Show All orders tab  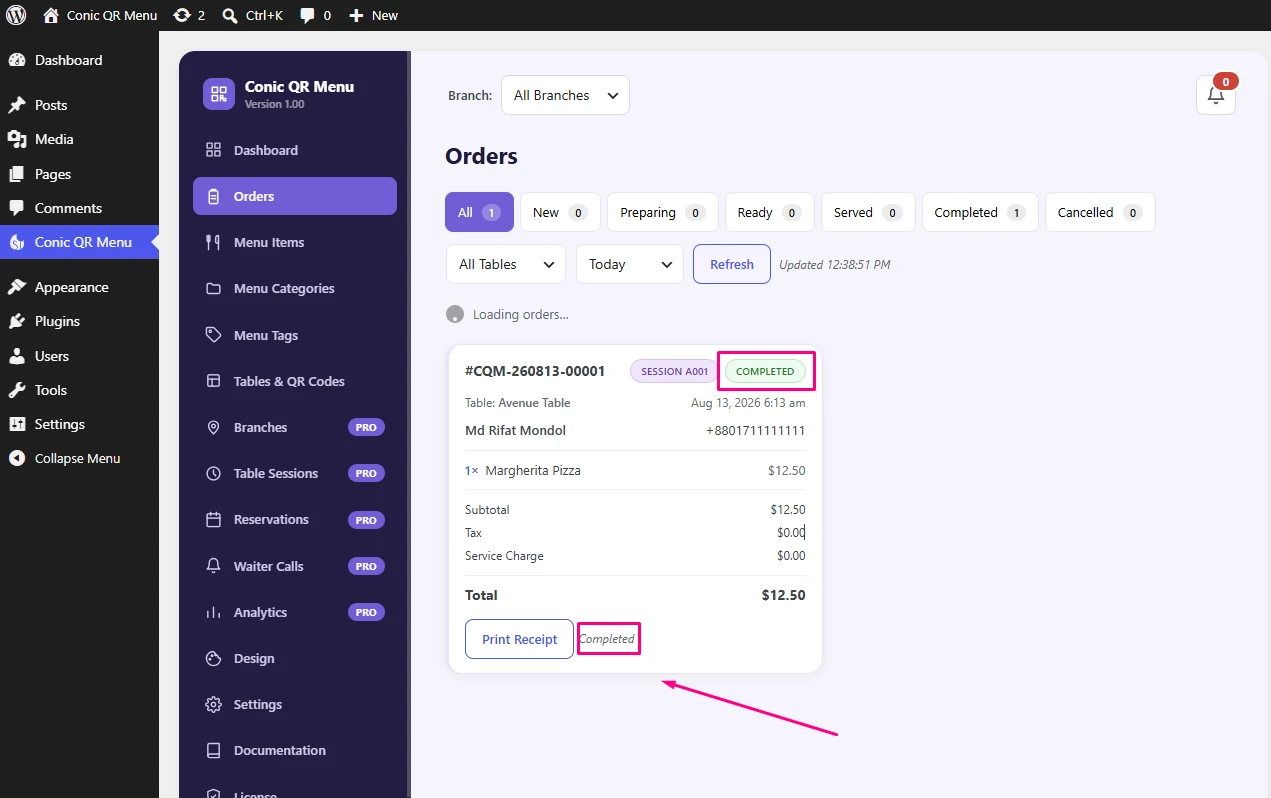[479, 212]
